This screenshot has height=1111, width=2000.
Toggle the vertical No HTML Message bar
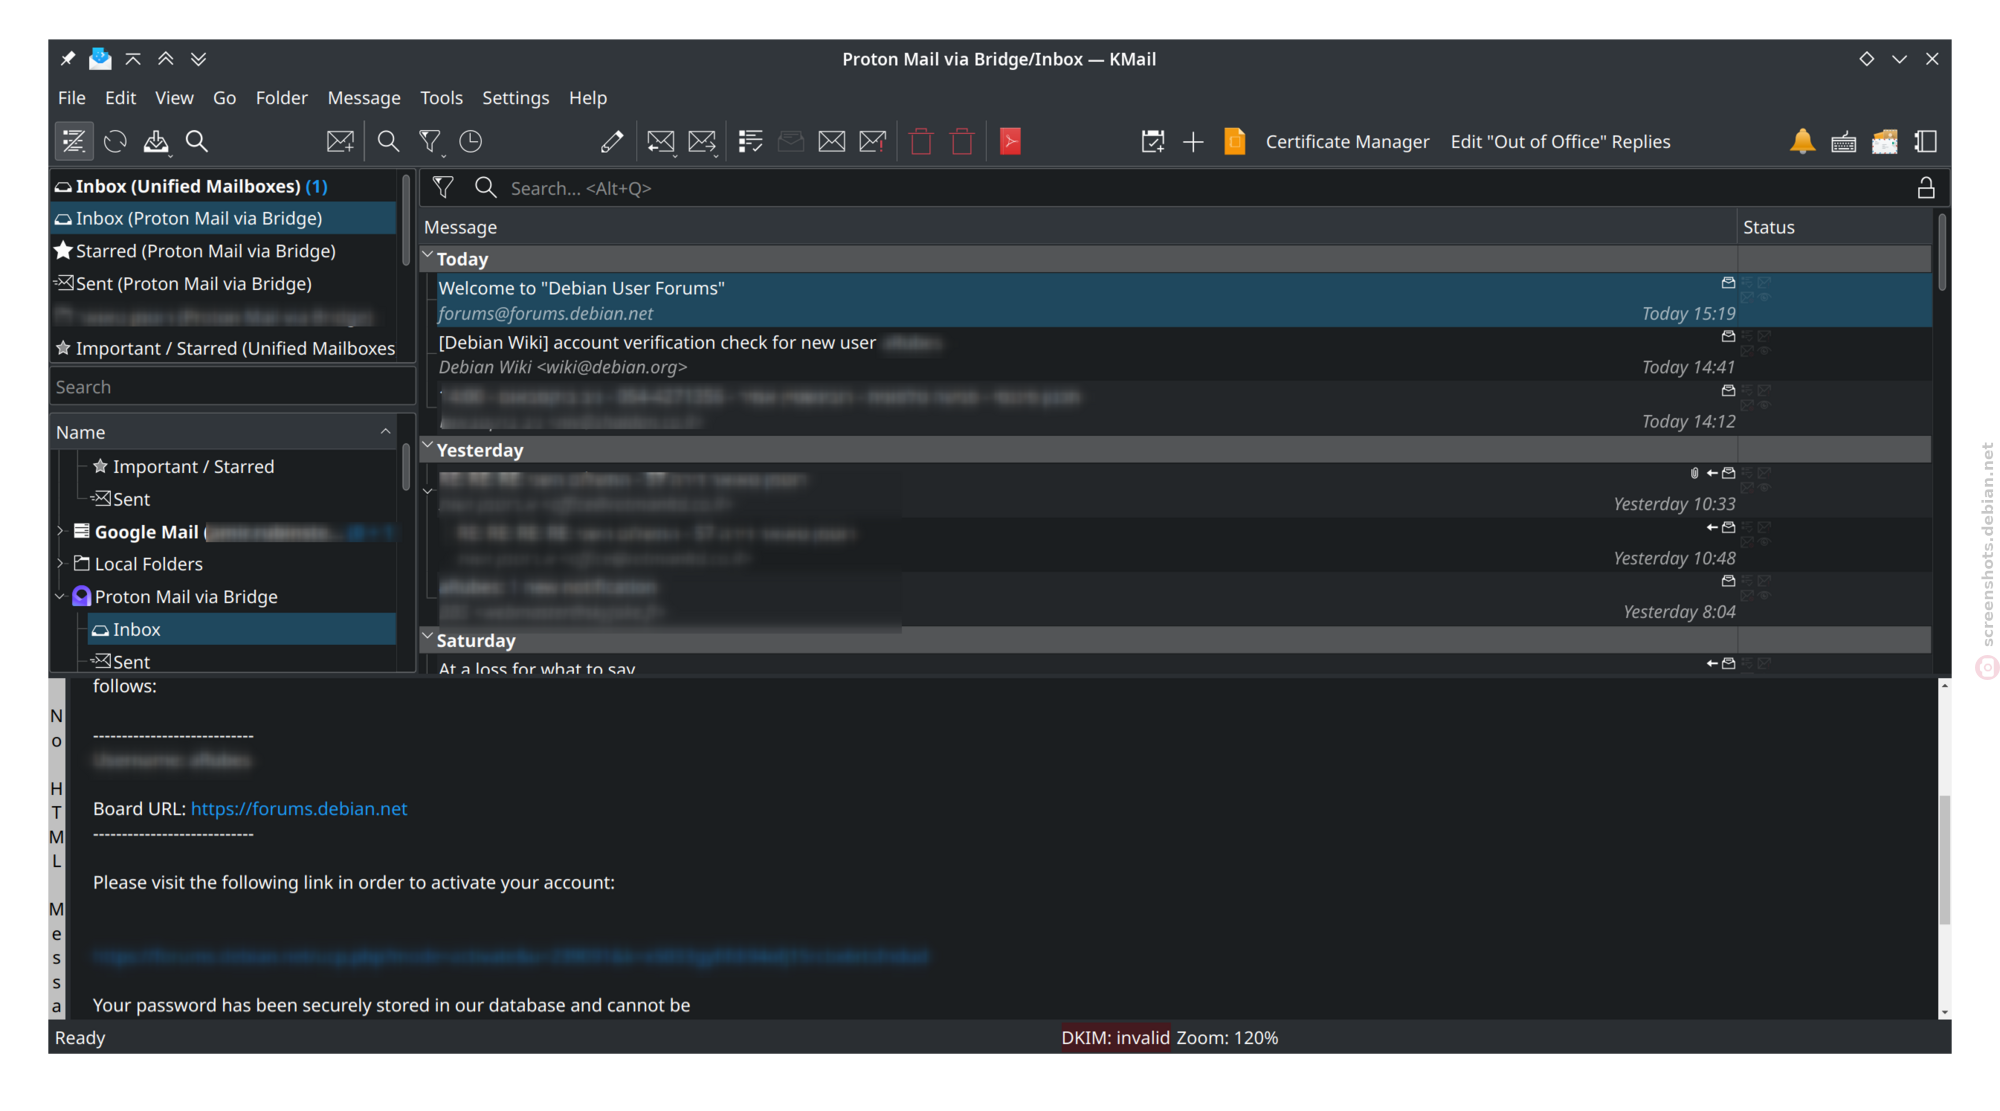[x=57, y=849]
